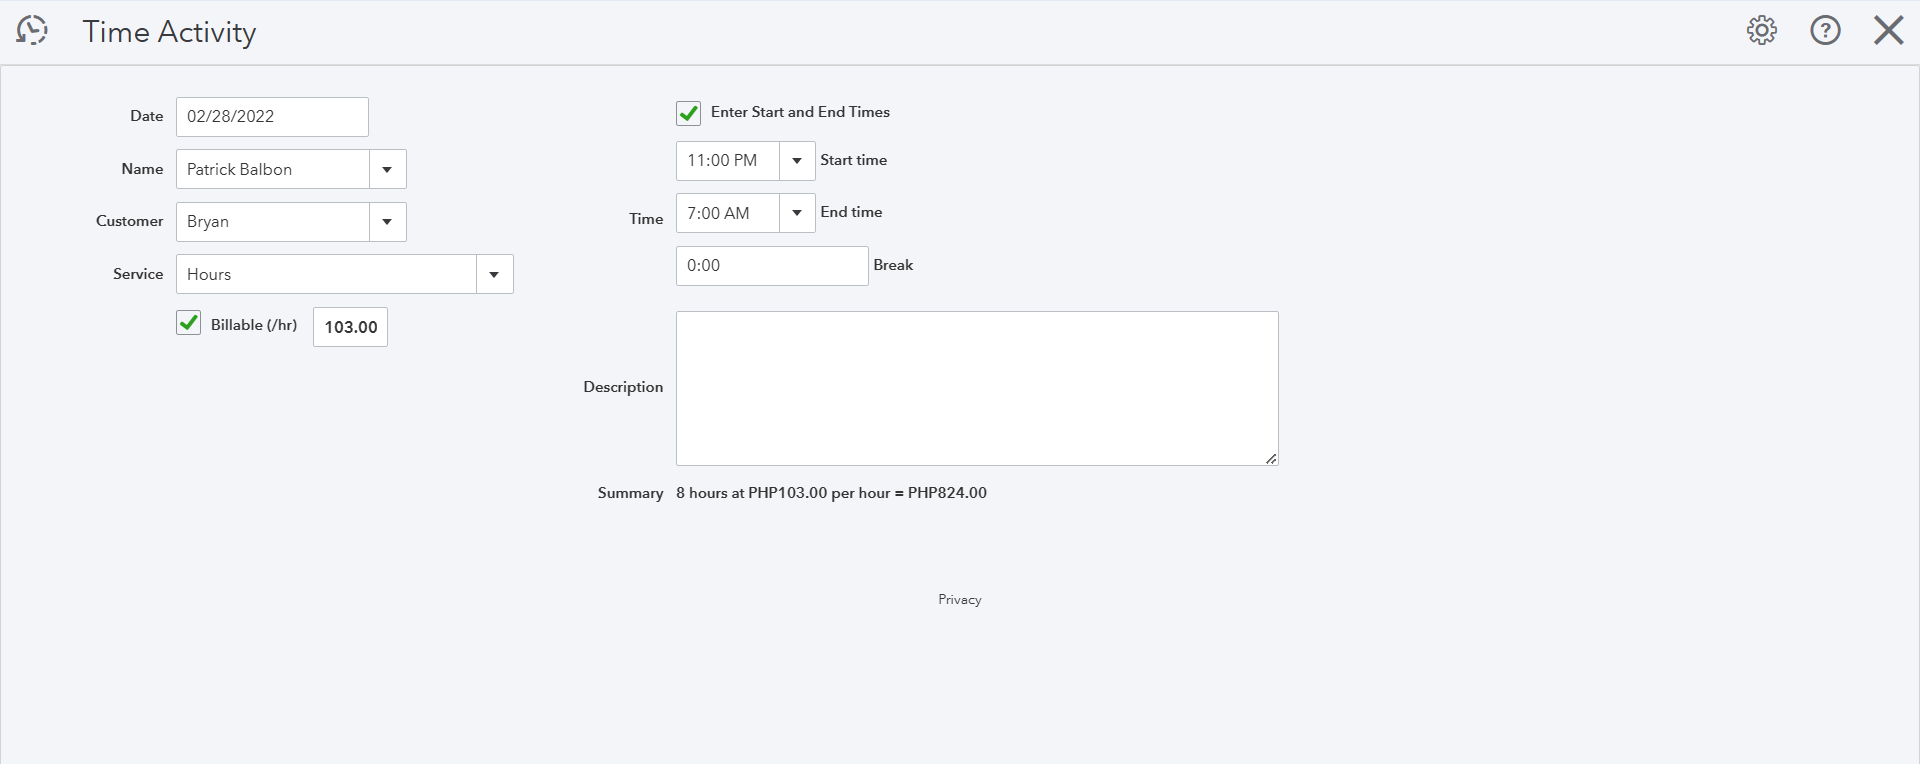
Task: Expand the Service dropdown arrow
Action: [x=494, y=275]
